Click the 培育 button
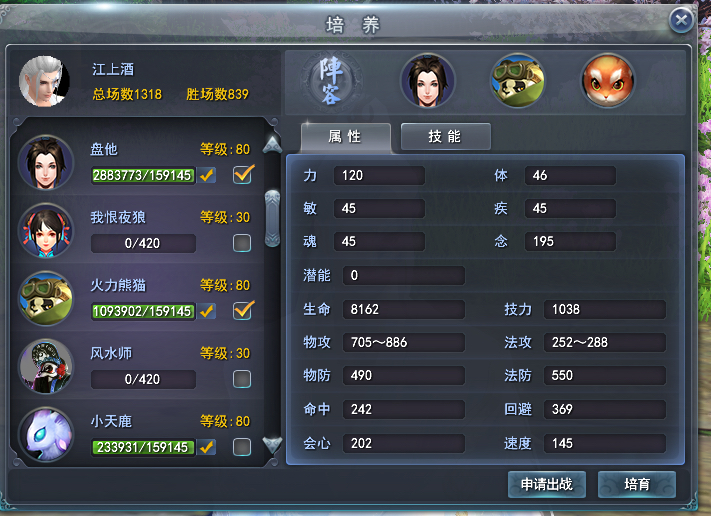The image size is (711, 516). (637, 484)
